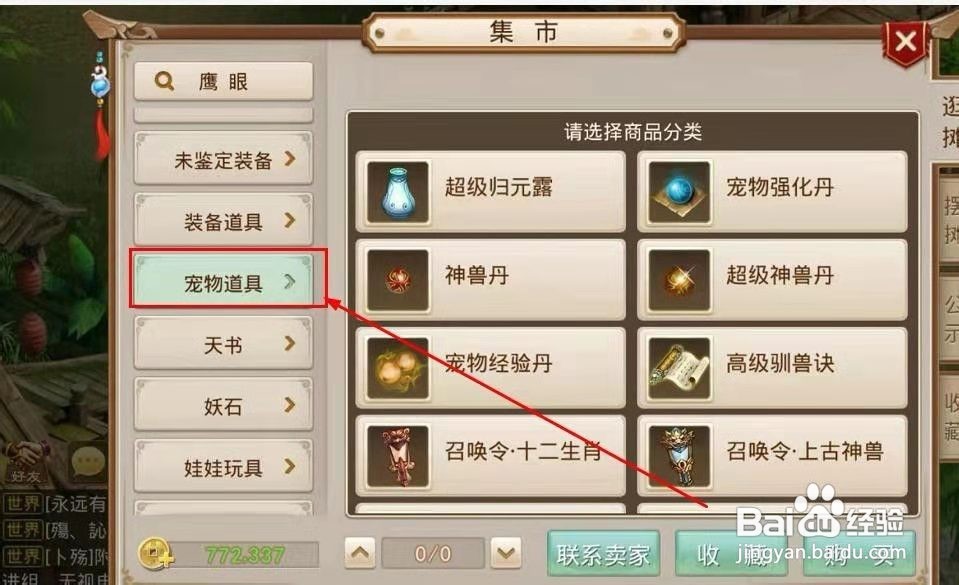The image size is (959, 585).
Task: Select the 超级归元露 vase icon
Action: point(398,192)
